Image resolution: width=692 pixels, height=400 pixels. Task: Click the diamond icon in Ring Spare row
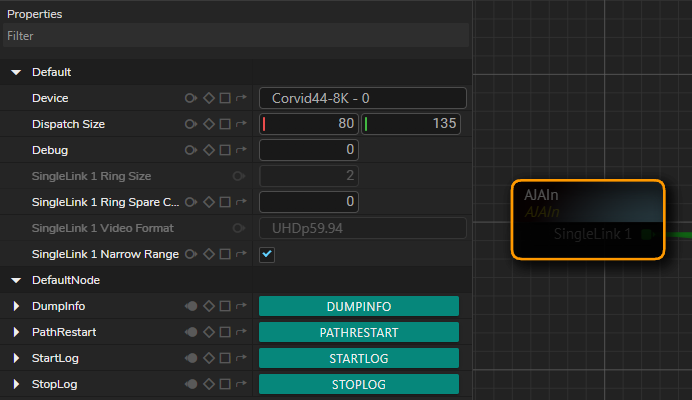pyautogui.click(x=209, y=202)
